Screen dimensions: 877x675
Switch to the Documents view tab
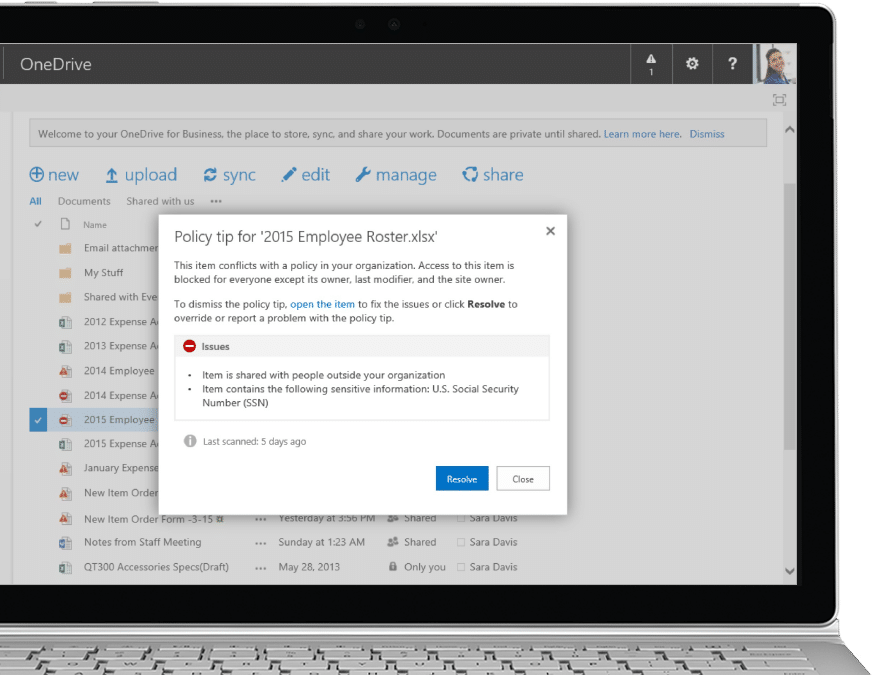coord(84,201)
